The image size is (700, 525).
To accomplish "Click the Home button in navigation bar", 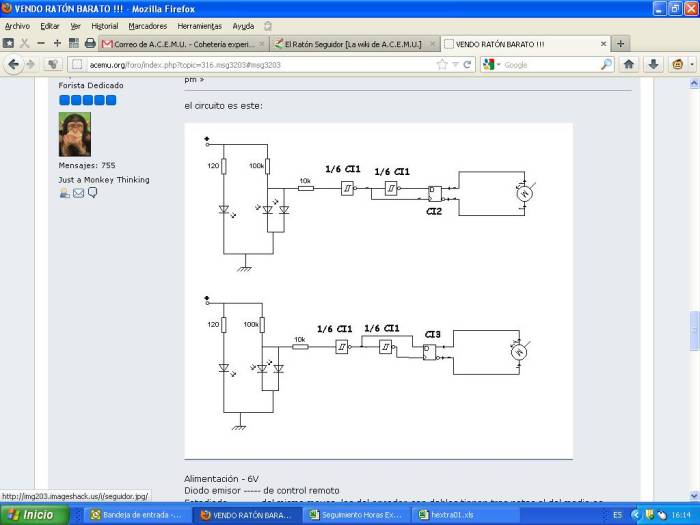I will [x=629, y=64].
